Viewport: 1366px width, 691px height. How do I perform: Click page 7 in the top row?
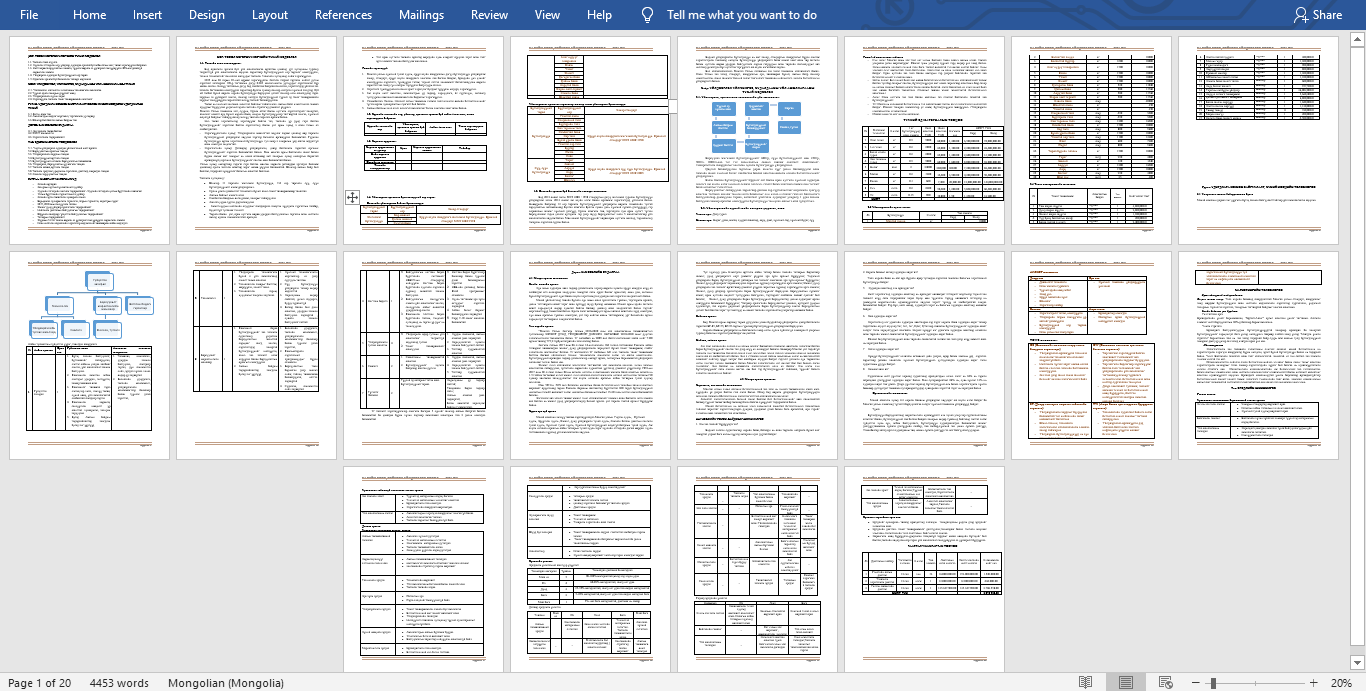(x=1091, y=140)
